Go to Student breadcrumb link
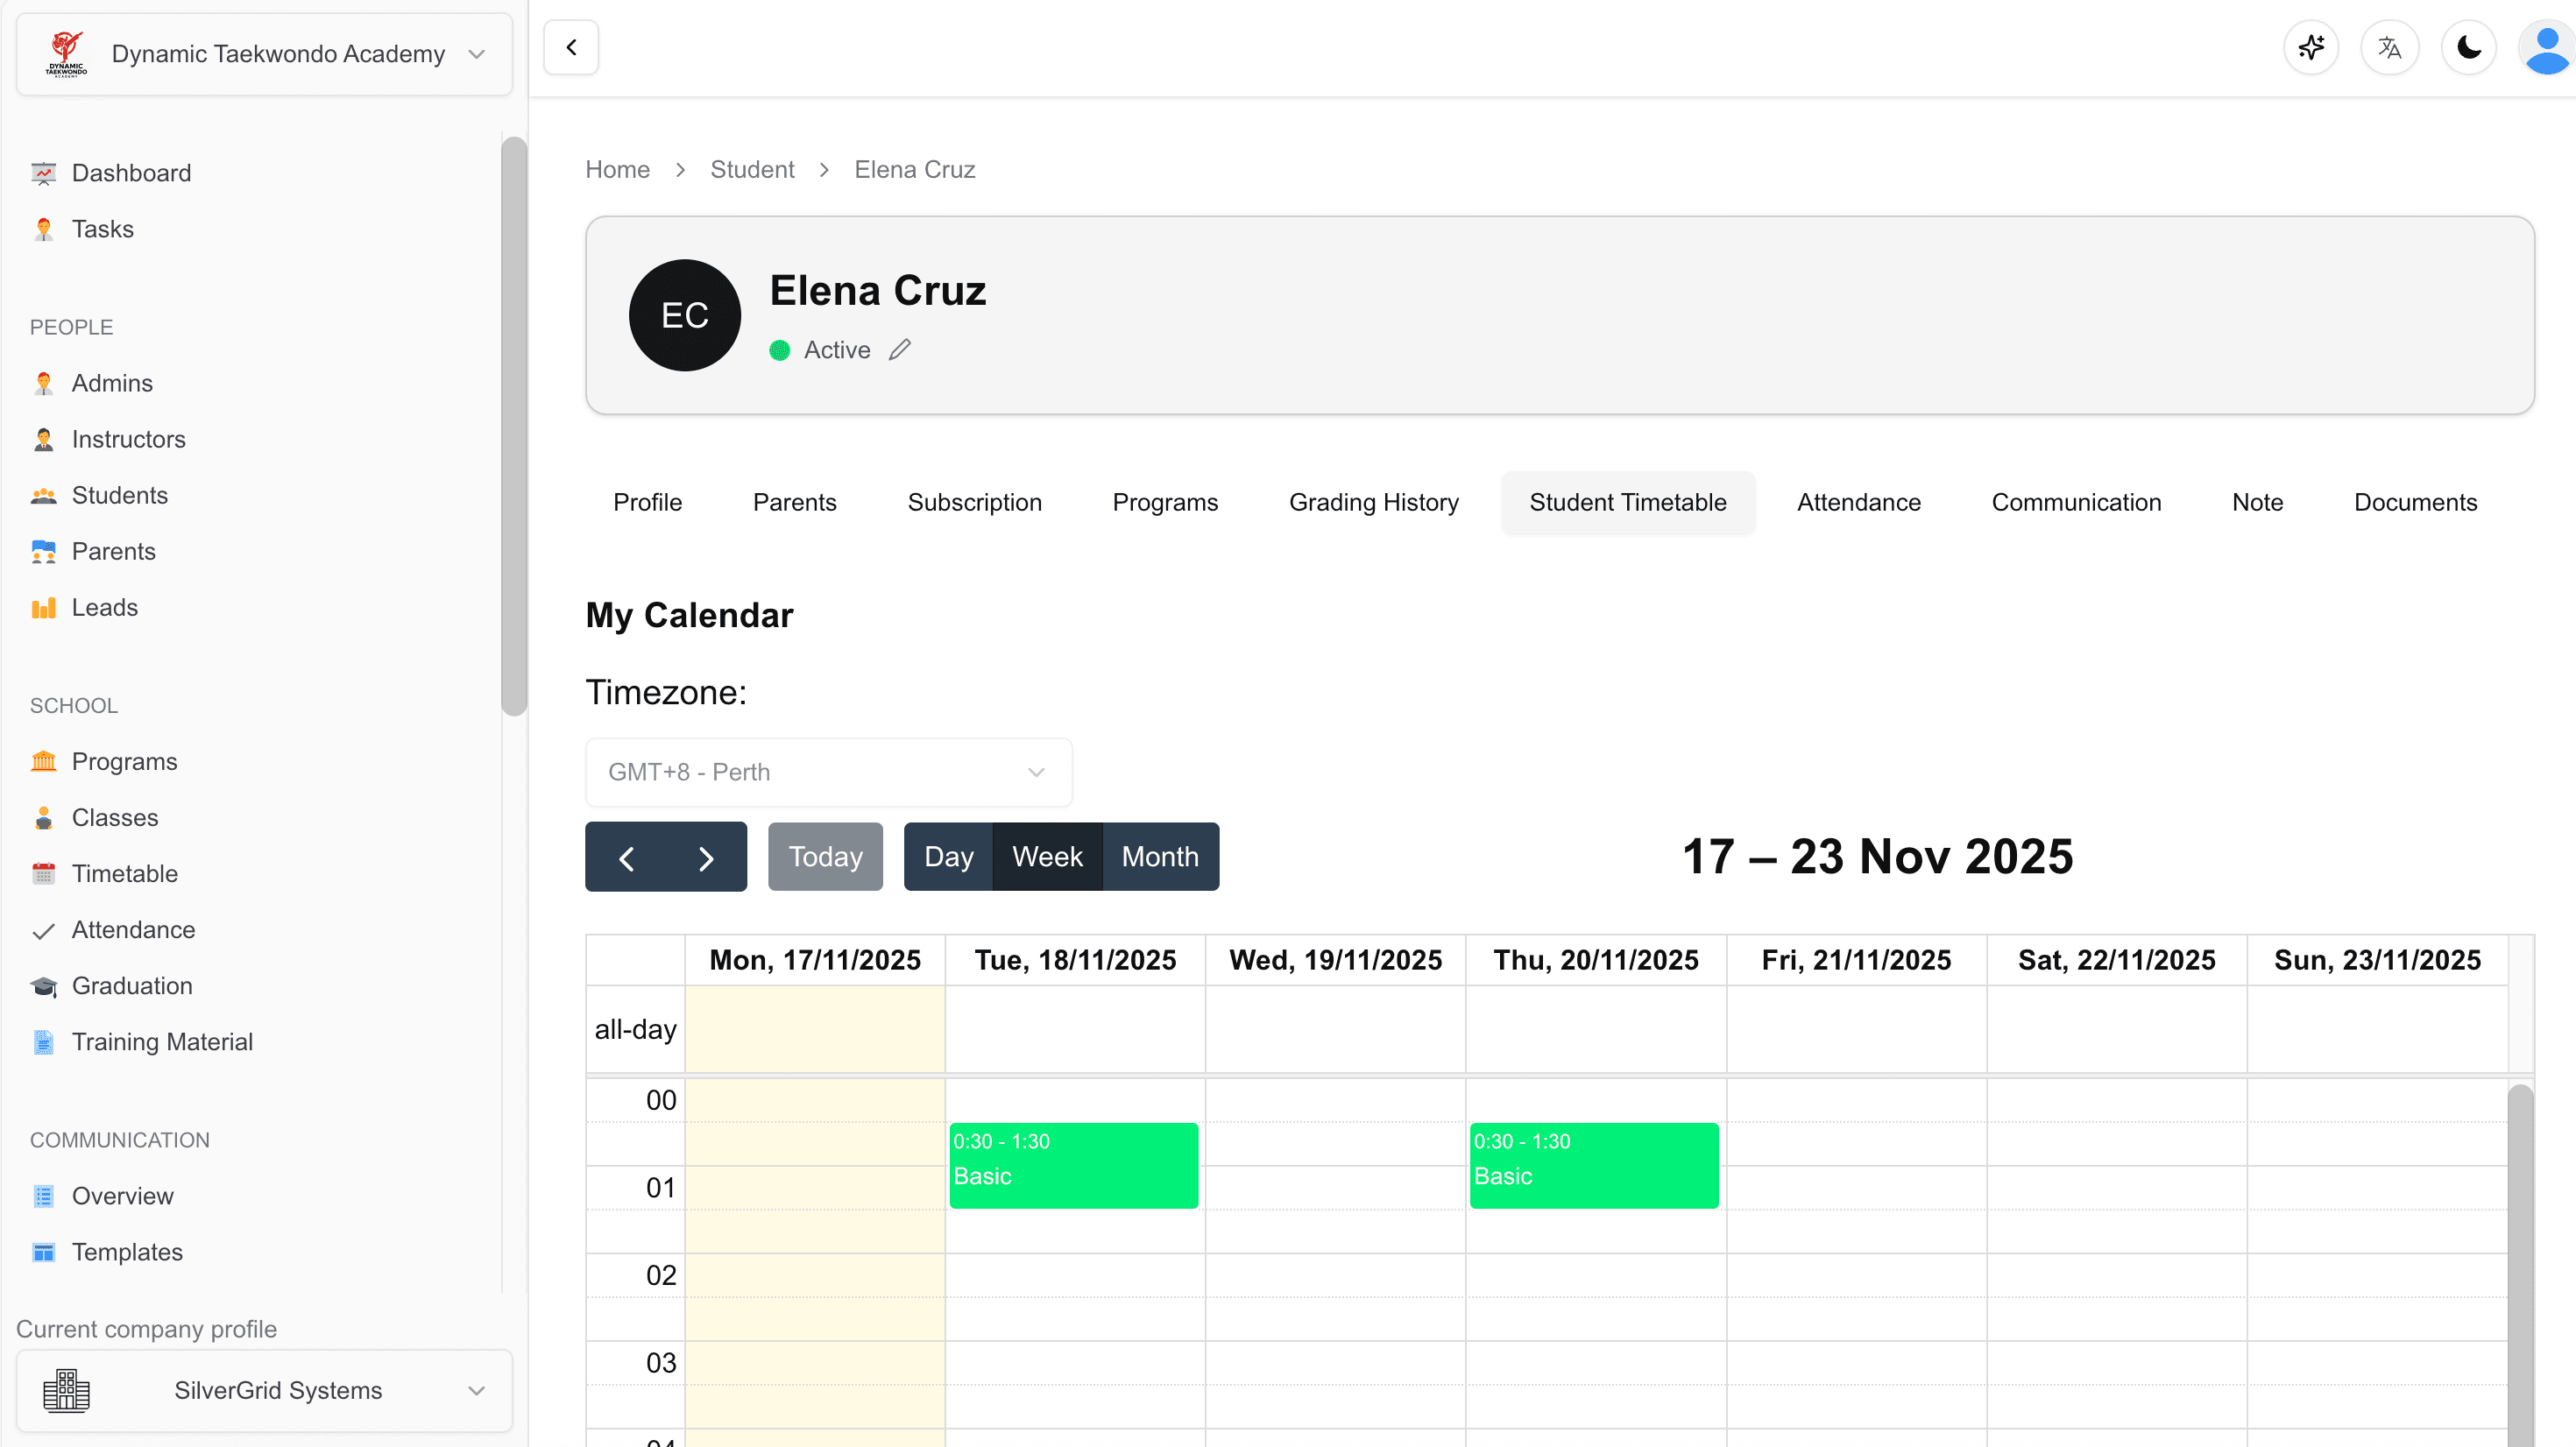Viewport: 2576px width, 1447px height. point(752,170)
